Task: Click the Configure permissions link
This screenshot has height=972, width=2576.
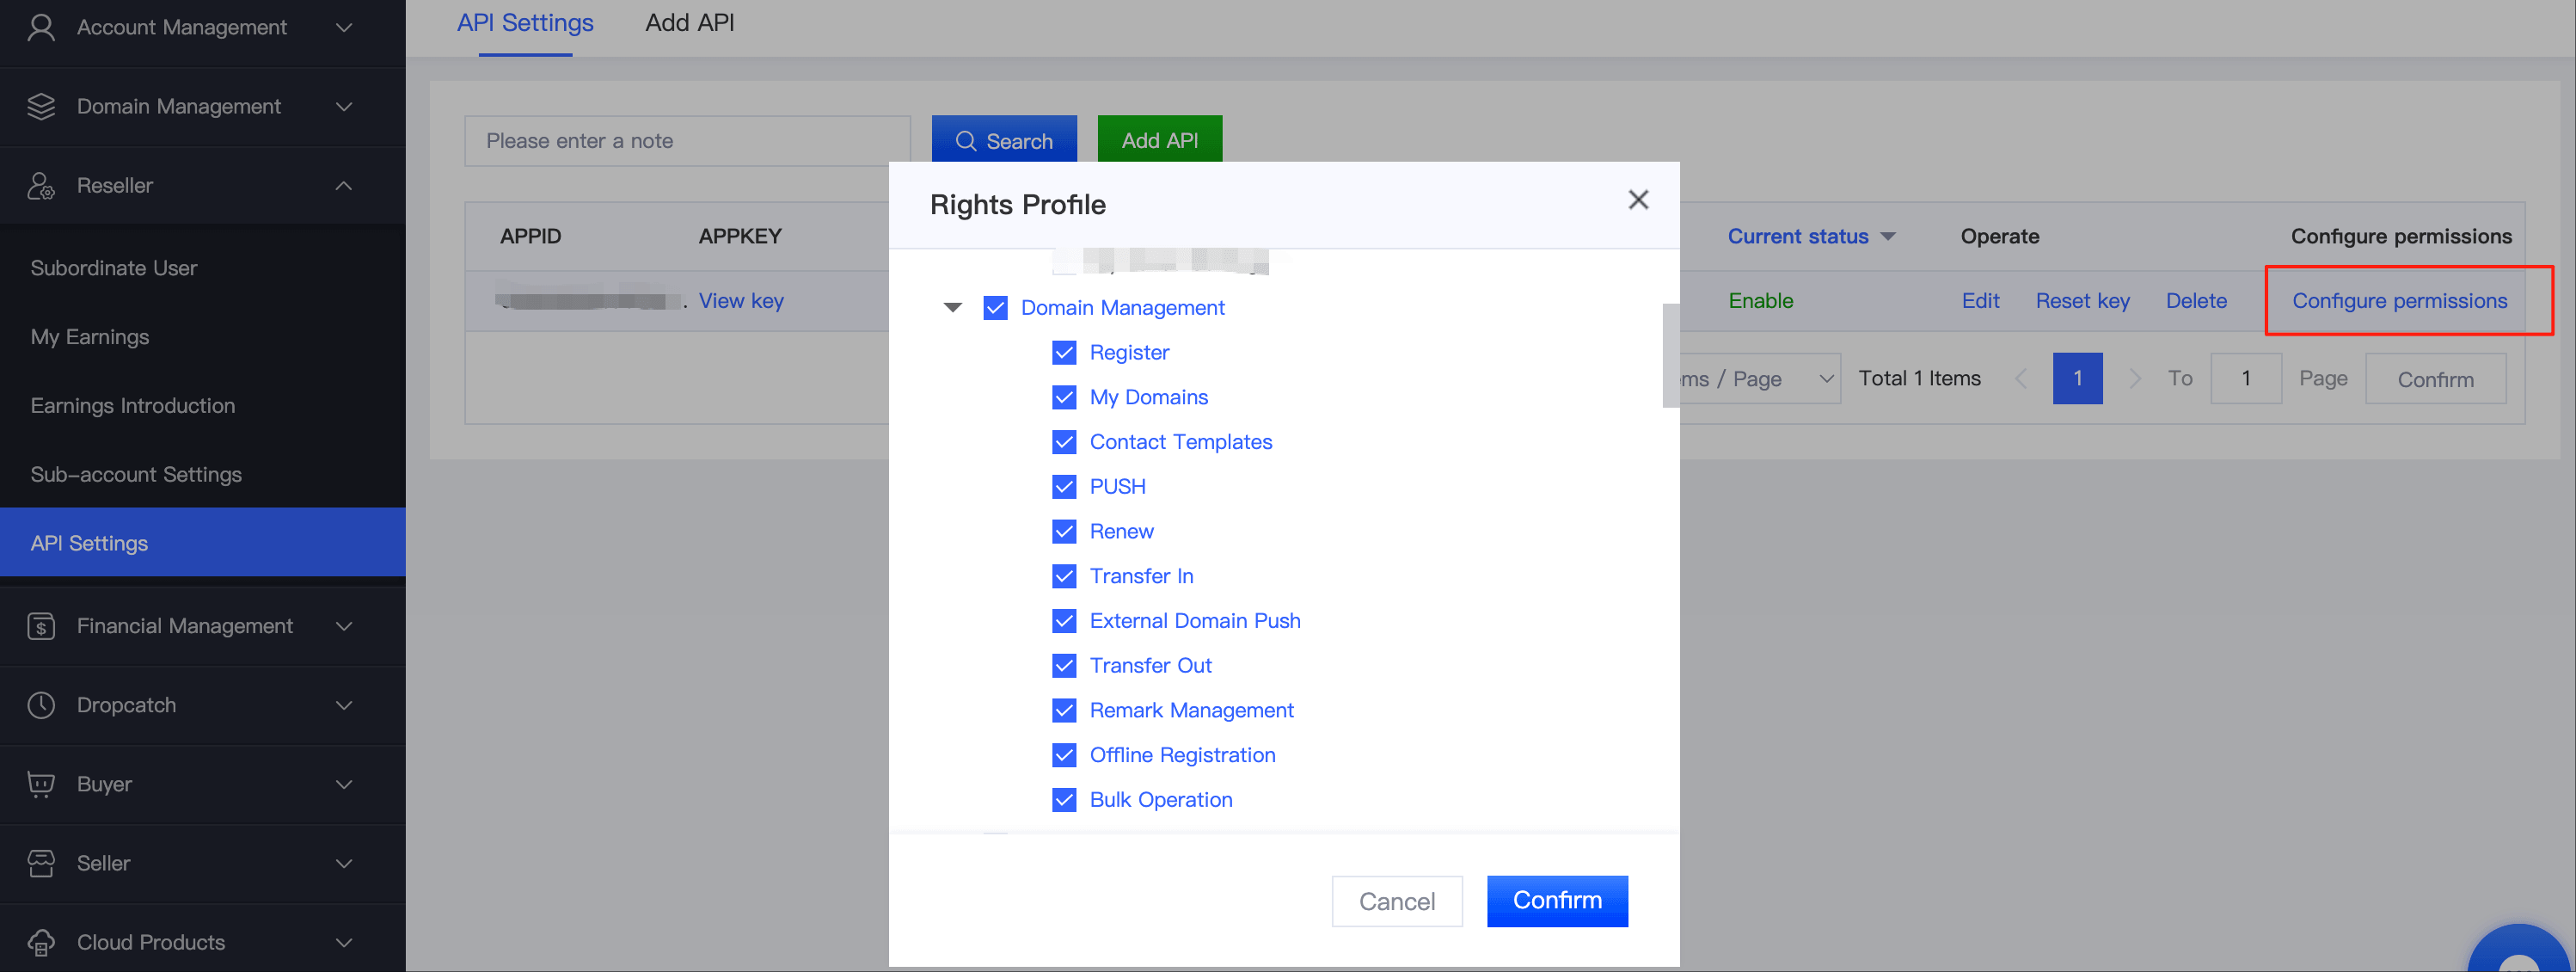Action: click(2399, 301)
